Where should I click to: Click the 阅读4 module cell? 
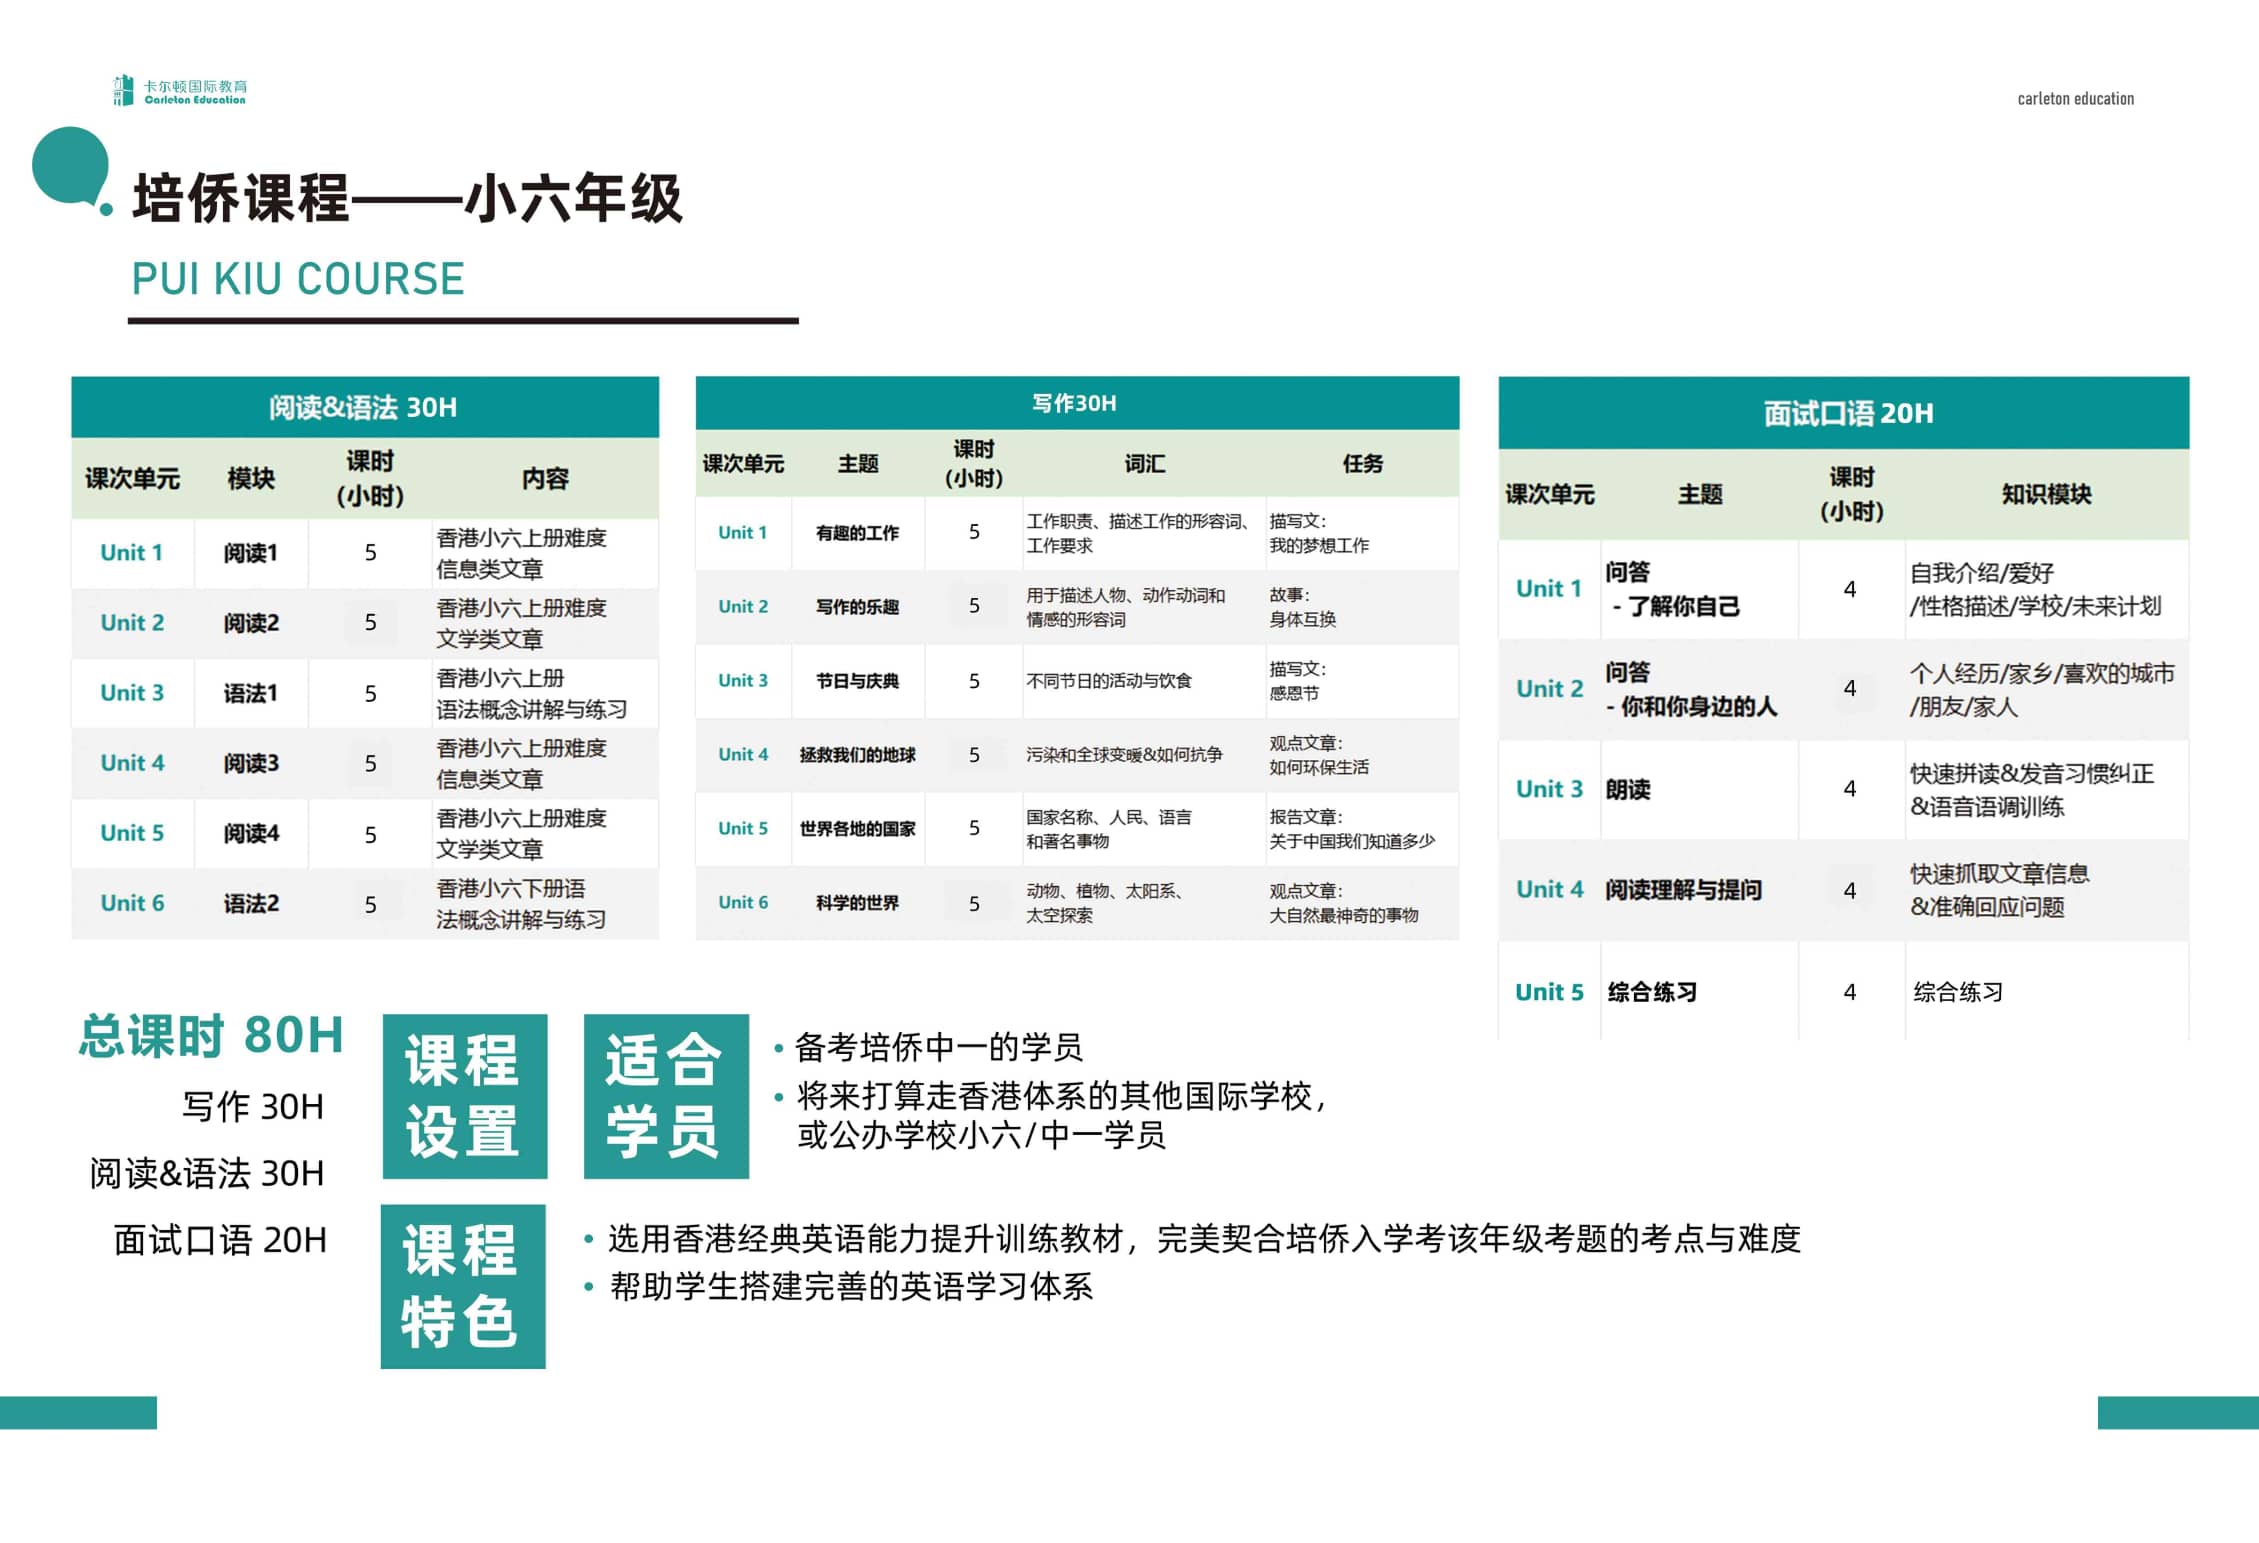[251, 833]
